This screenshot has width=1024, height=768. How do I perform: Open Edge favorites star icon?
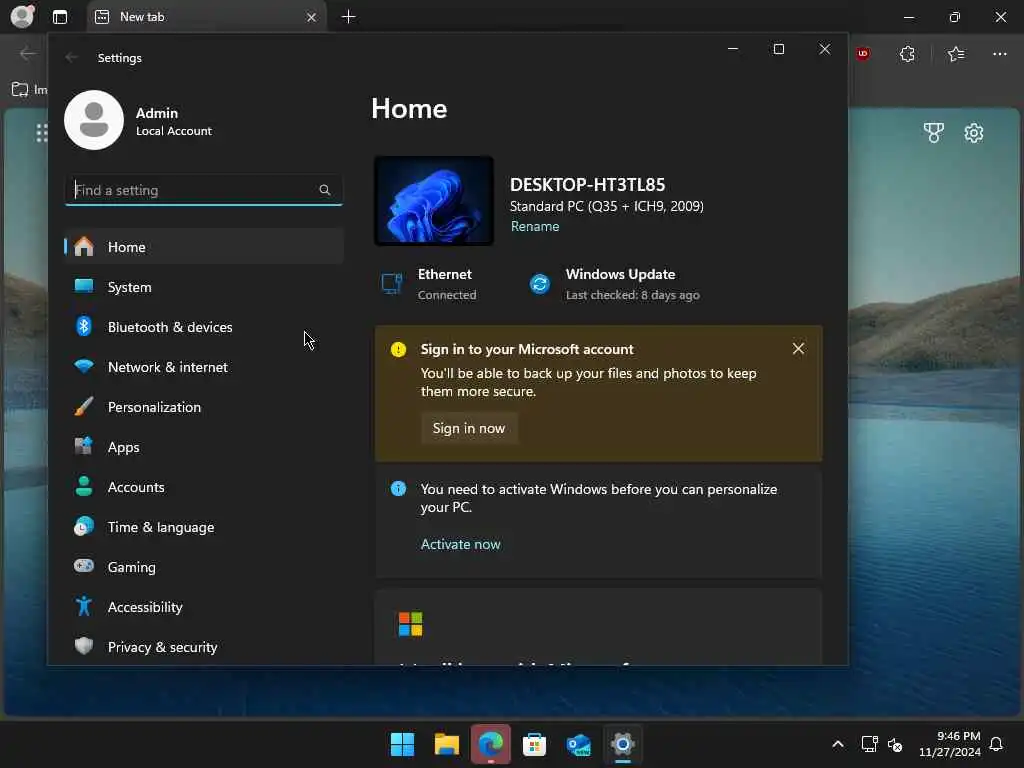[x=956, y=54]
